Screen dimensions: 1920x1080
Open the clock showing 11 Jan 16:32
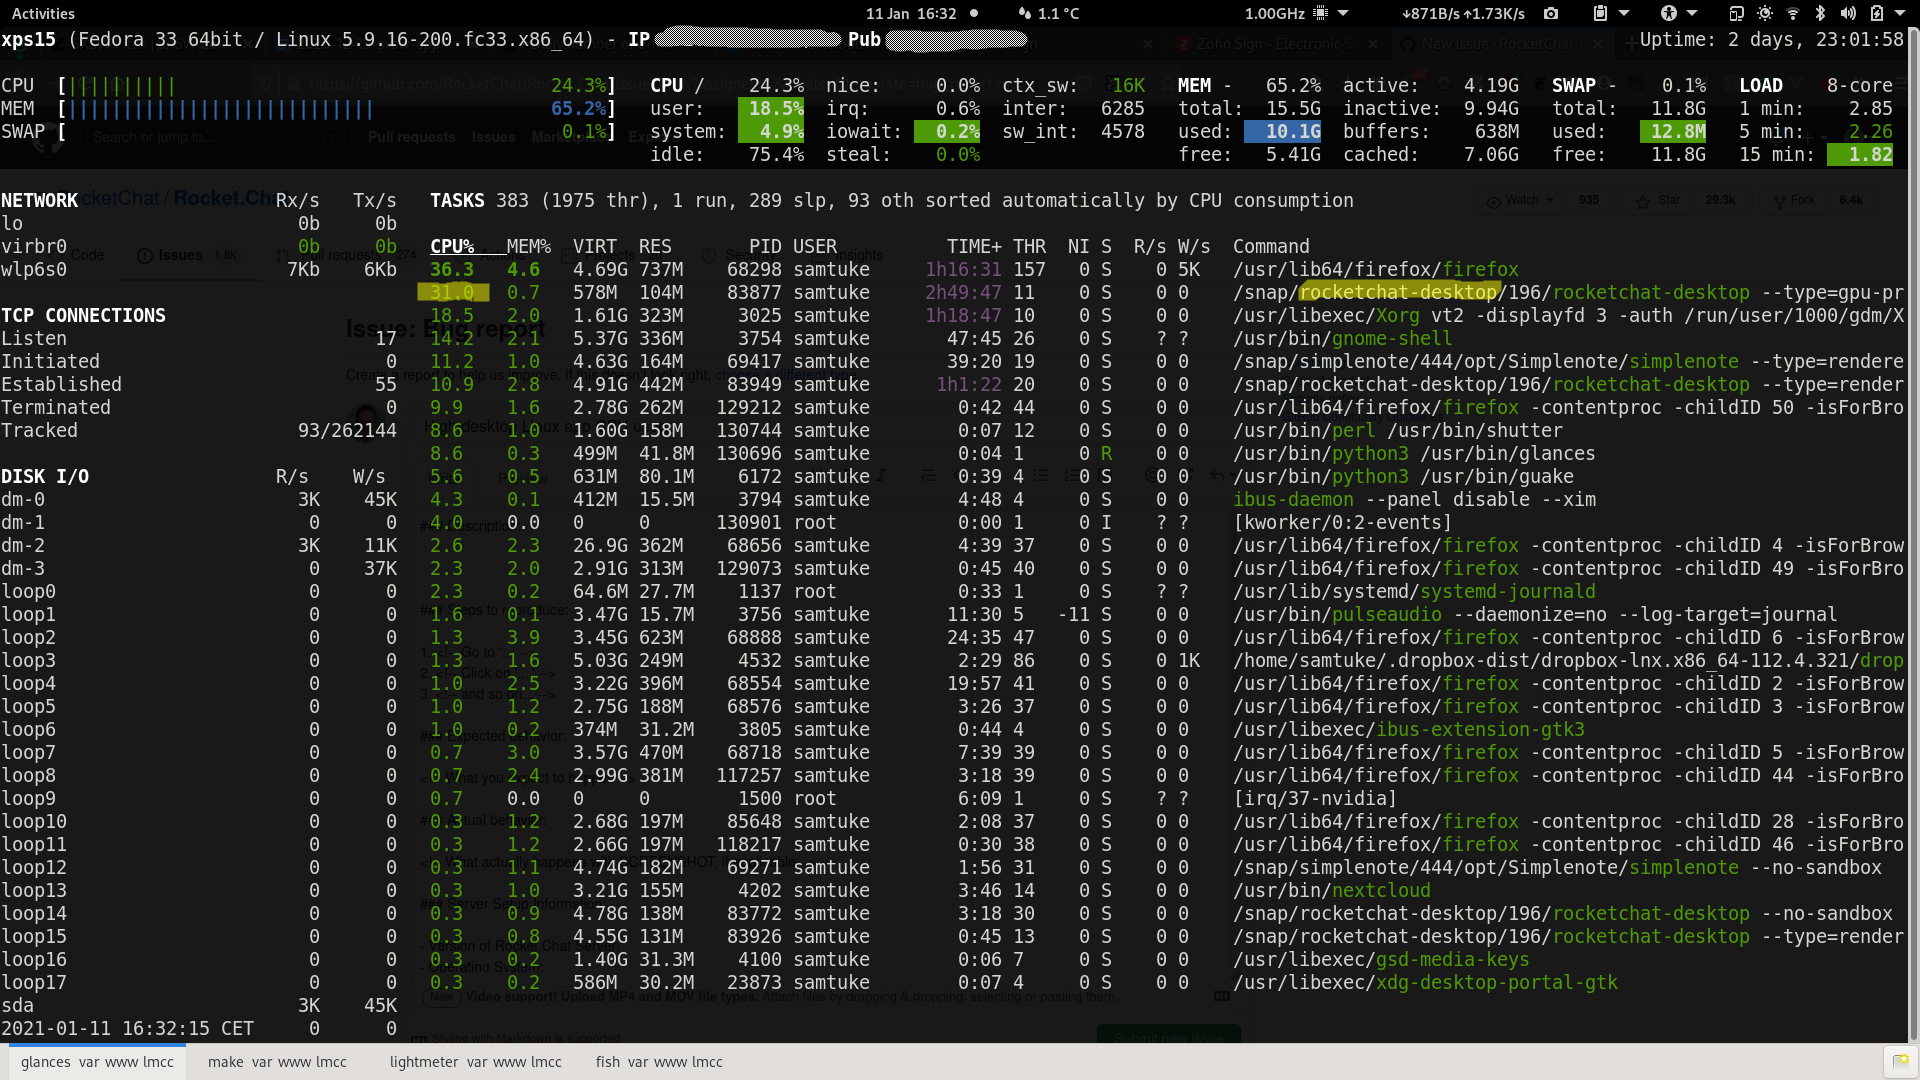tap(911, 13)
